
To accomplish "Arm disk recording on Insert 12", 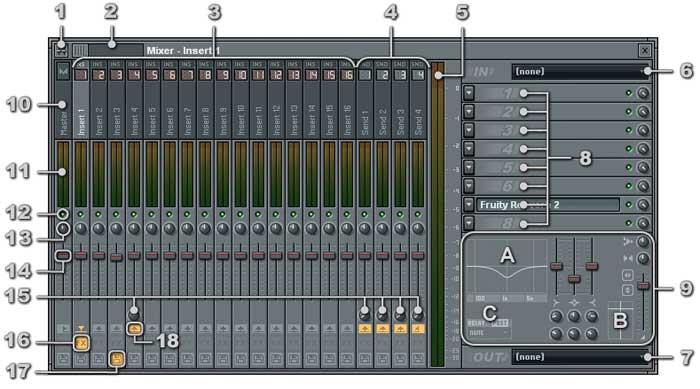I will coord(276,358).
